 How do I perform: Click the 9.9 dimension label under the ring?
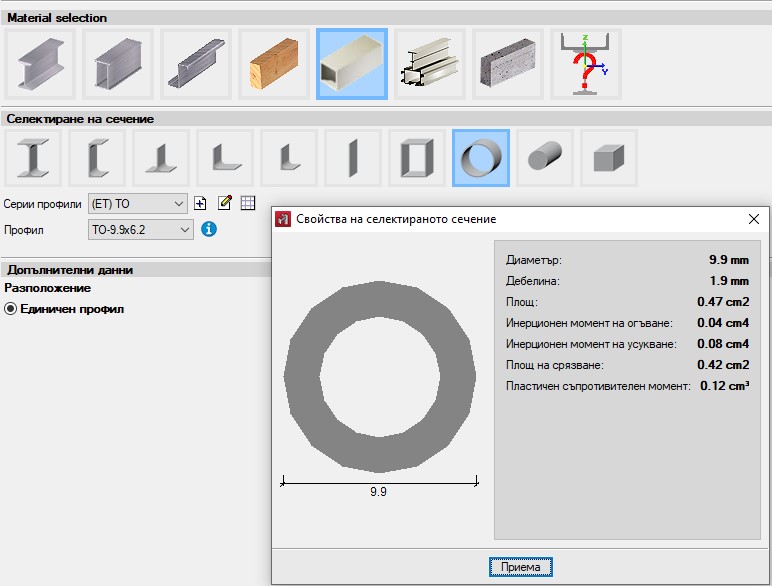(378, 492)
